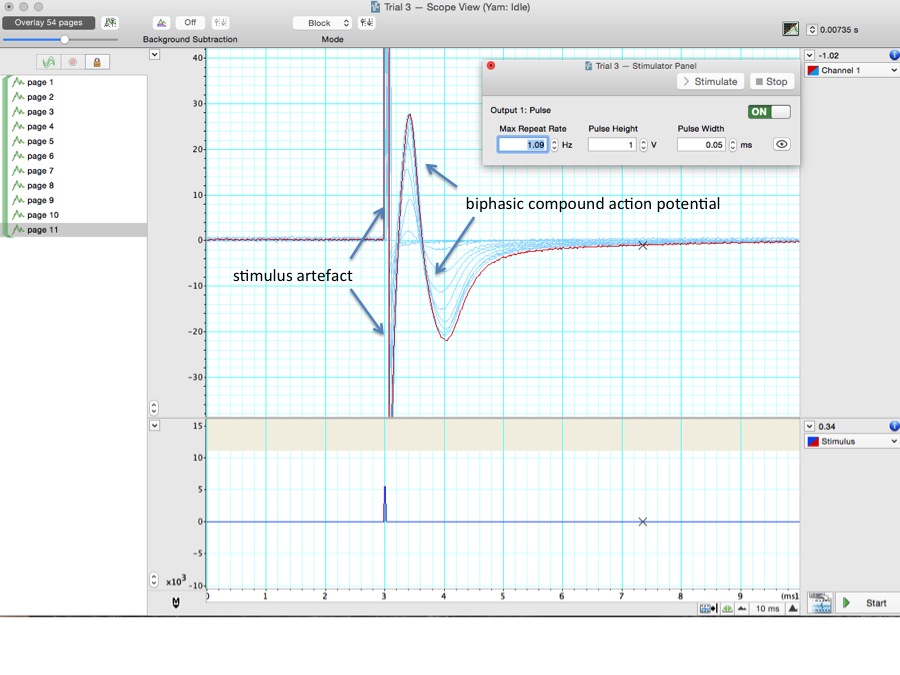Image resolution: width=900 pixels, height=675 pixels.
Task: Open the Channel 1 dropdown menu
Action: tap(851, 71)
